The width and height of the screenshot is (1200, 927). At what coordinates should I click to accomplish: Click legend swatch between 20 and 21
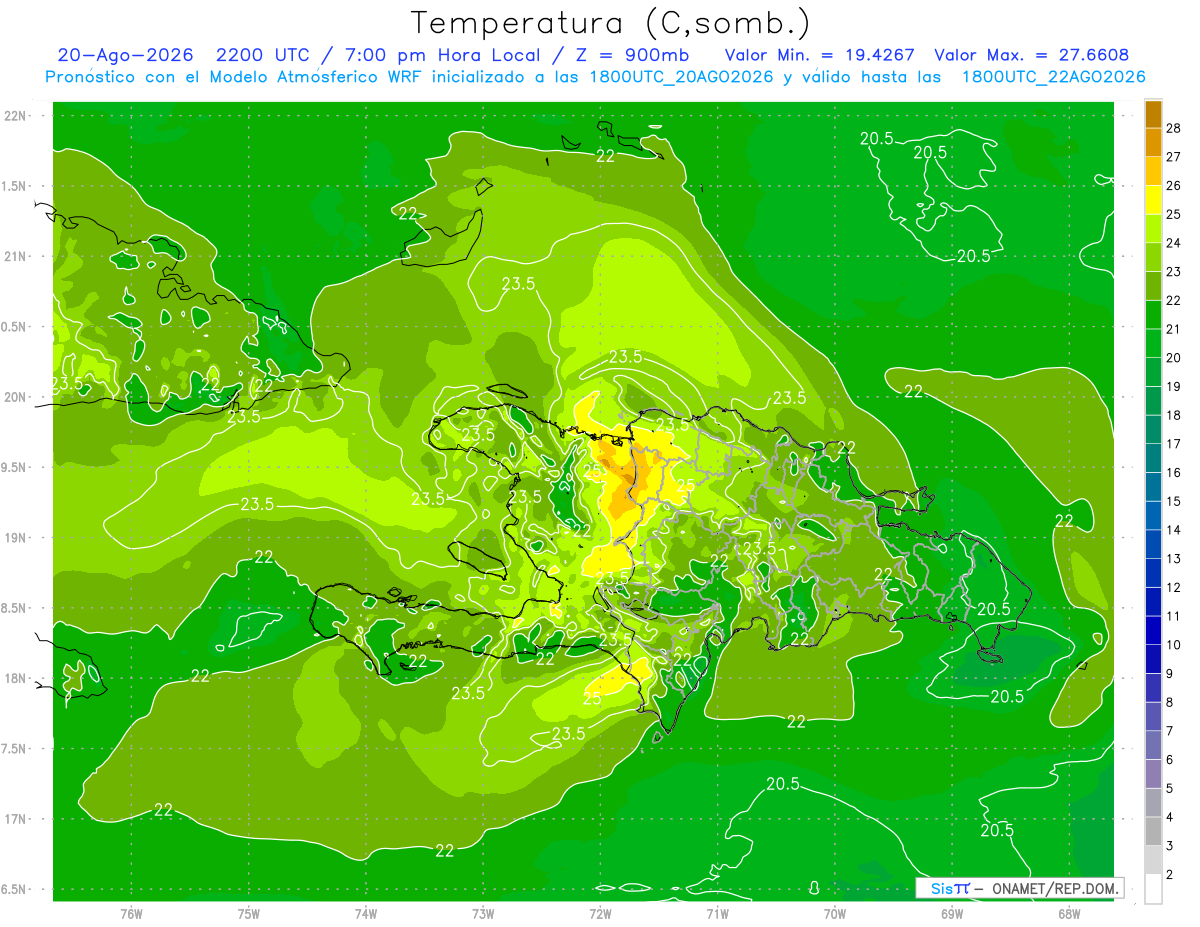point(1153,344)
